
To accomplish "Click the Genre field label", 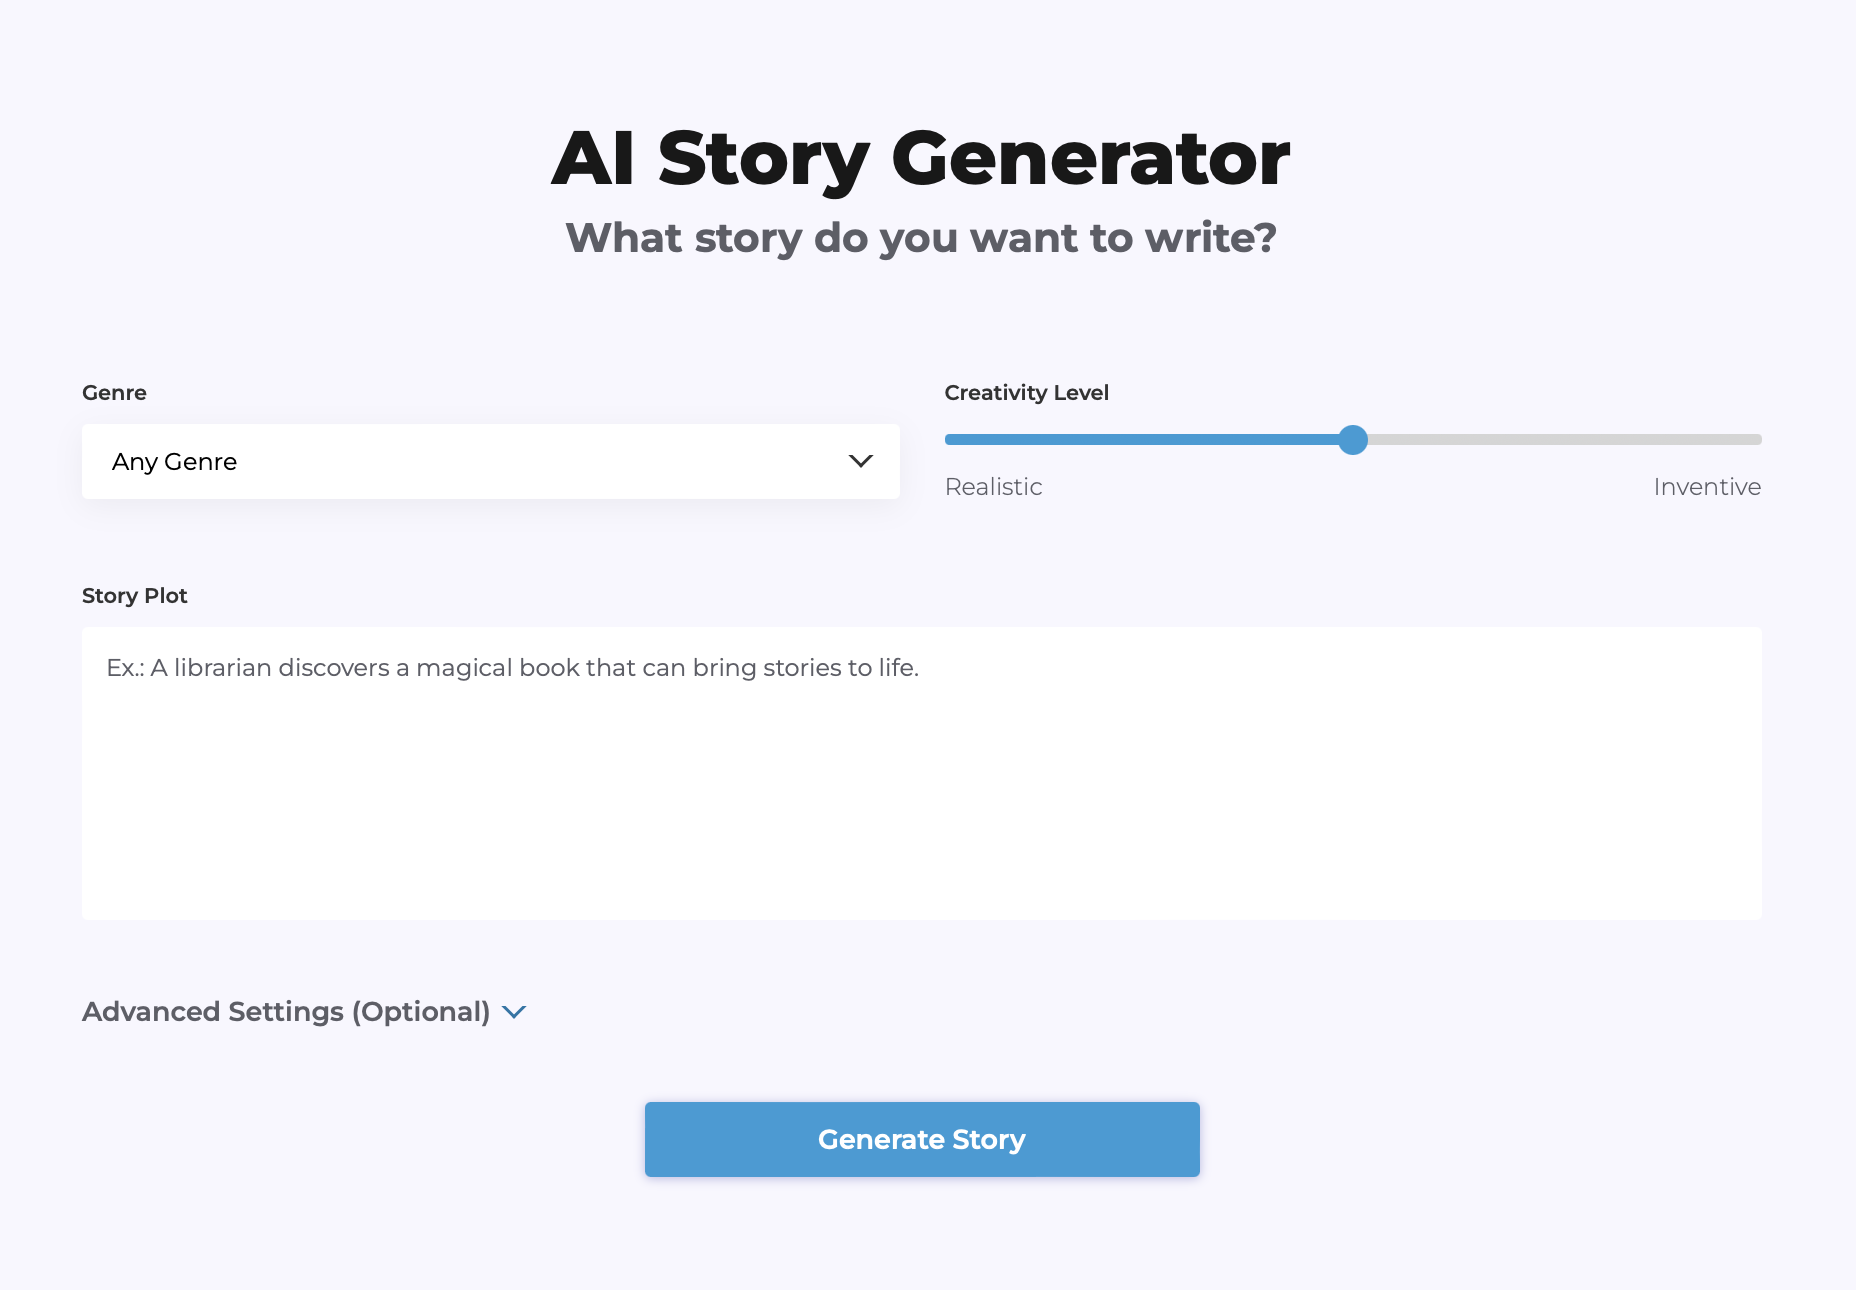I will tap(114, 393).
